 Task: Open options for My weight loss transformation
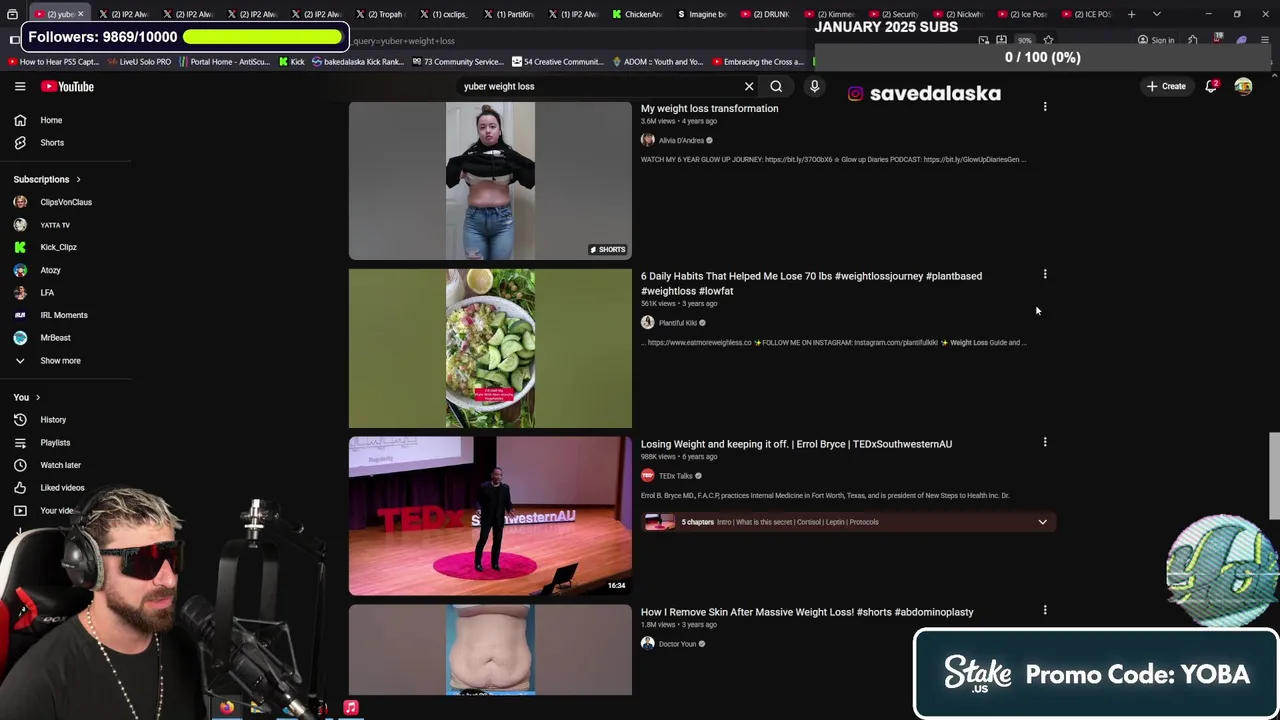1045,106
